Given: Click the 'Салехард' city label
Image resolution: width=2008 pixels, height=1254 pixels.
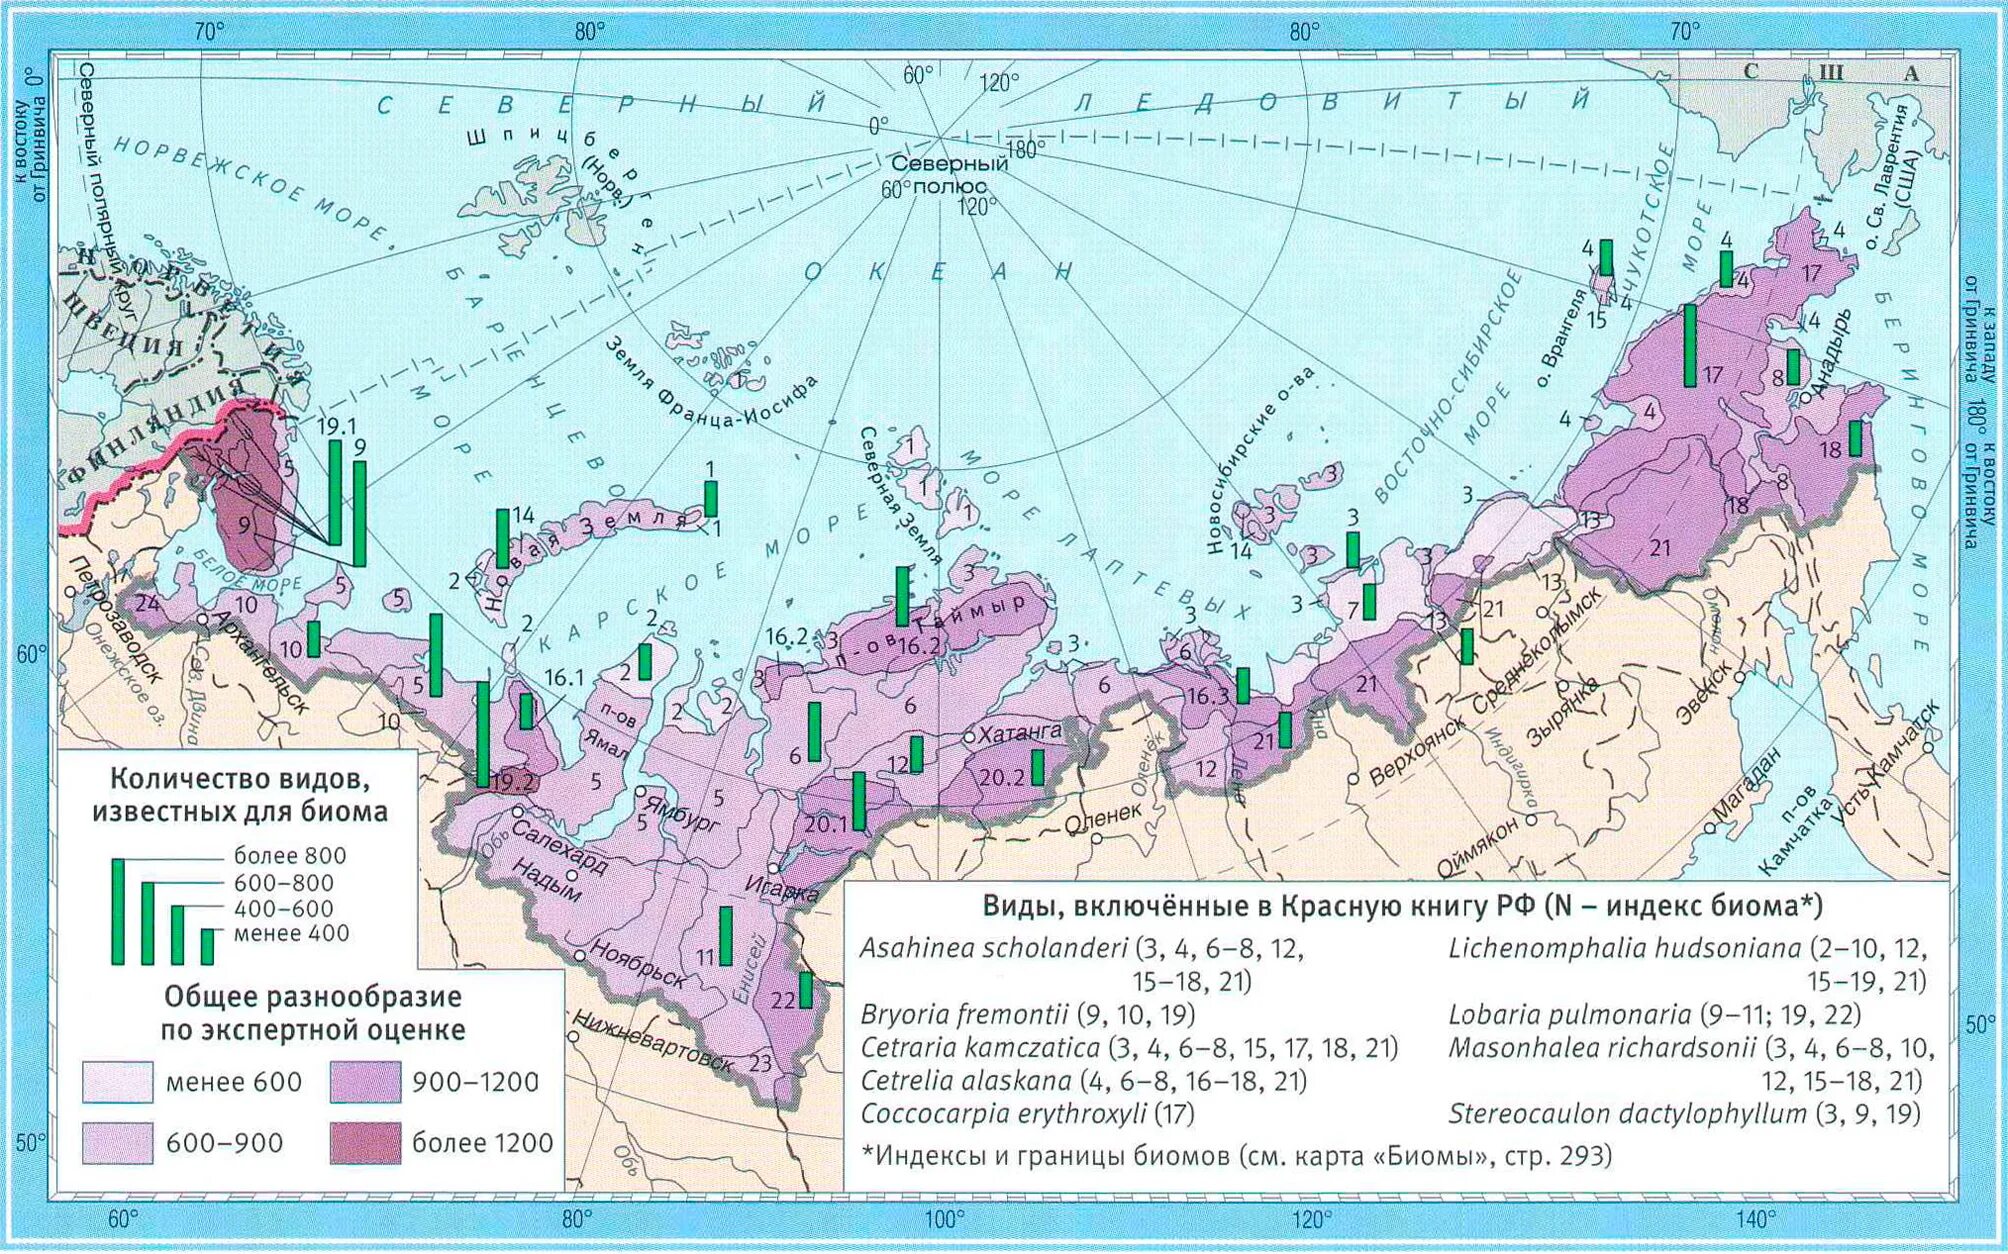Looking at the screenshot, I should (x=559, y=848).
